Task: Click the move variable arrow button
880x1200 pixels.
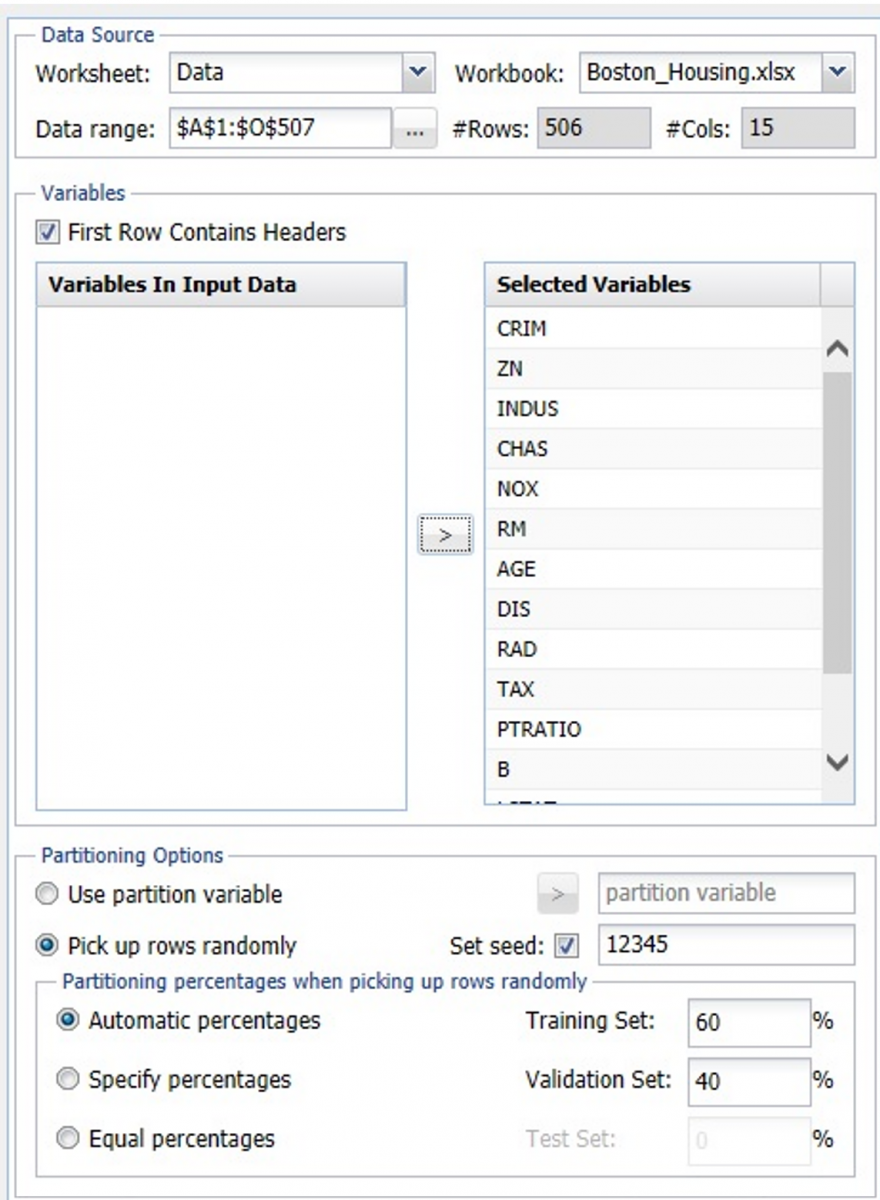Action: [445, 535]
